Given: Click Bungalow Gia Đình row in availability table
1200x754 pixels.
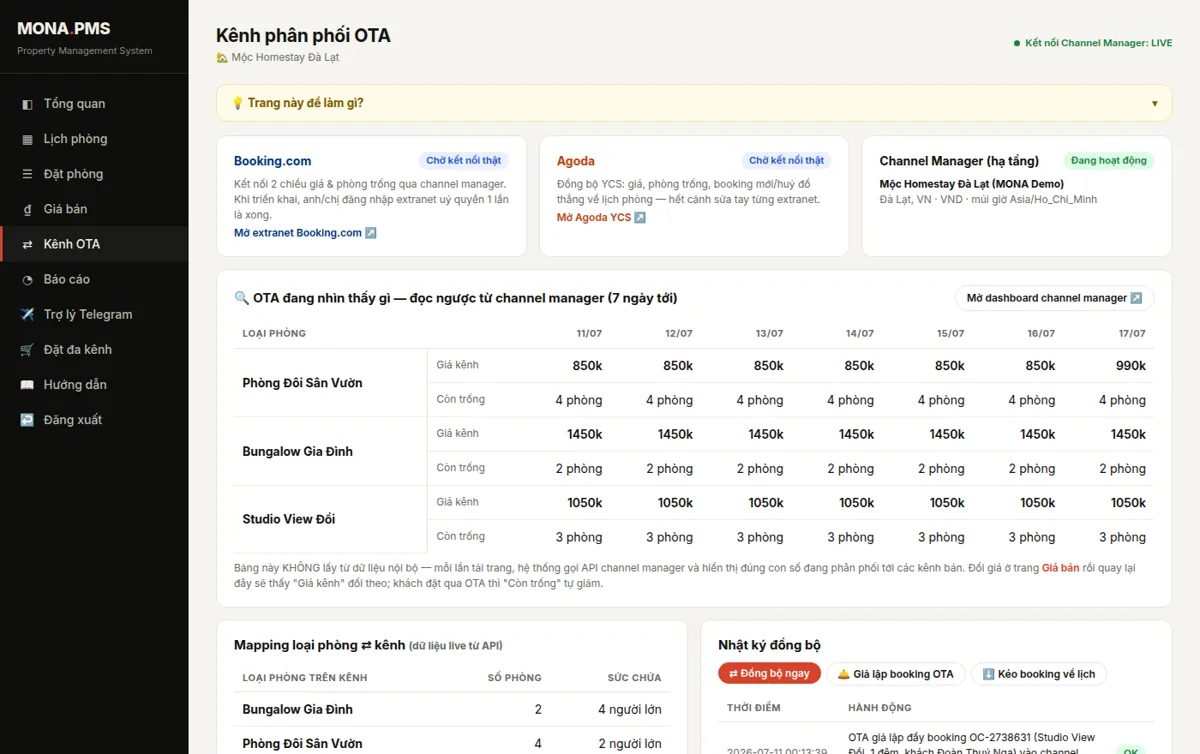Looking at the screenshot, I should coord(297,451).
